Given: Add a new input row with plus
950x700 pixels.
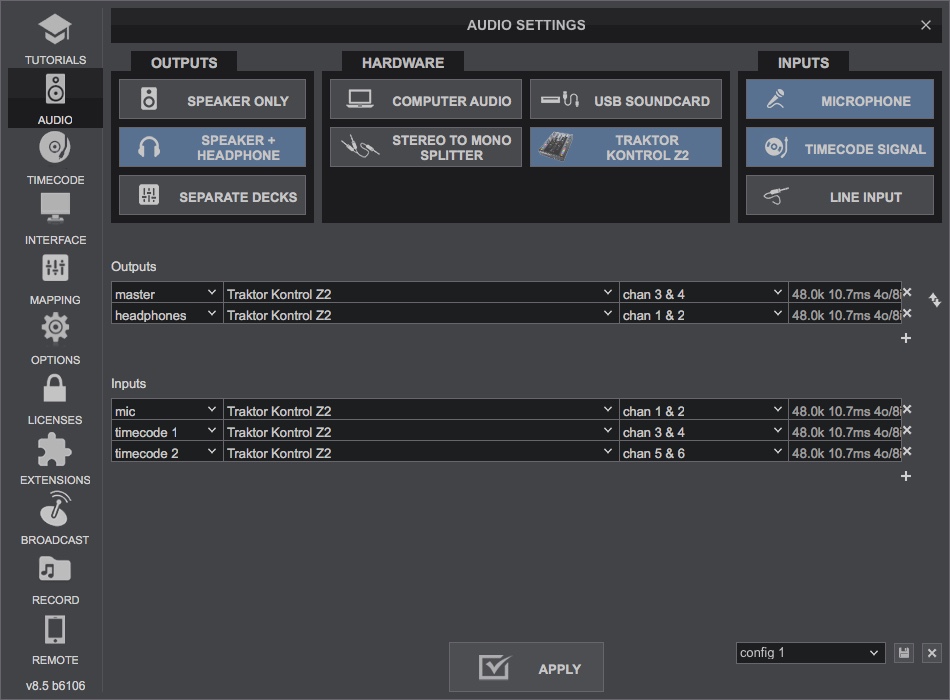Looking at the screenshot, I should 905,476.
